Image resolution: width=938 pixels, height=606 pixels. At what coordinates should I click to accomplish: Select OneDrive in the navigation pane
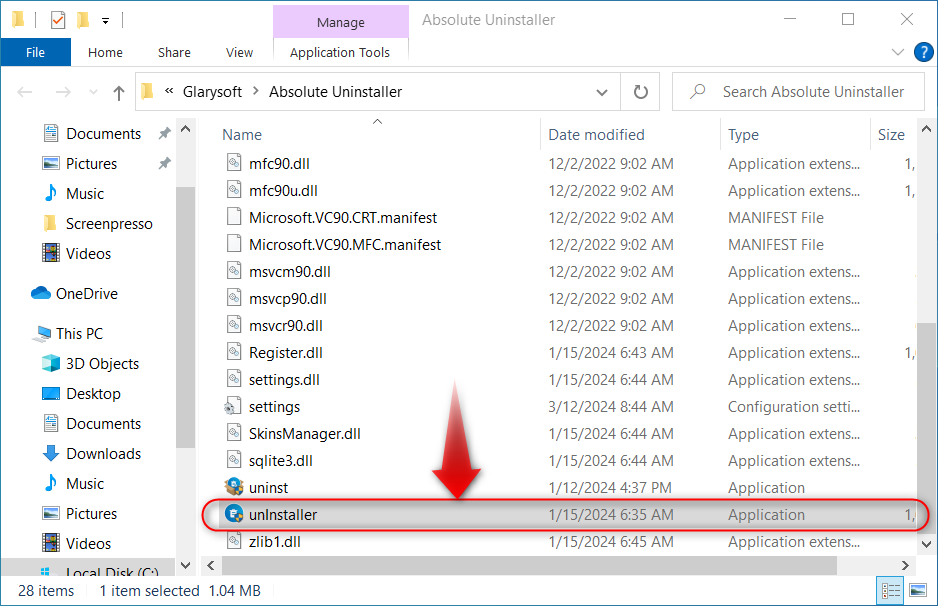point(86,294)
